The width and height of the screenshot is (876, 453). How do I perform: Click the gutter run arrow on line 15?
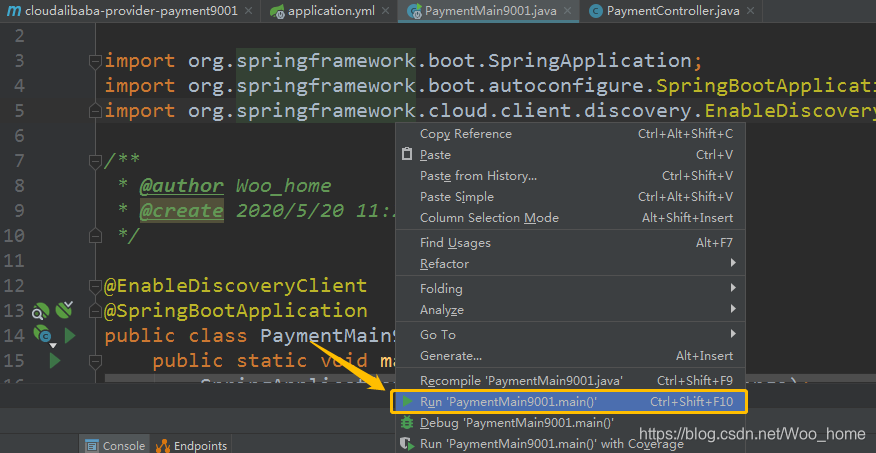point(55,360)
